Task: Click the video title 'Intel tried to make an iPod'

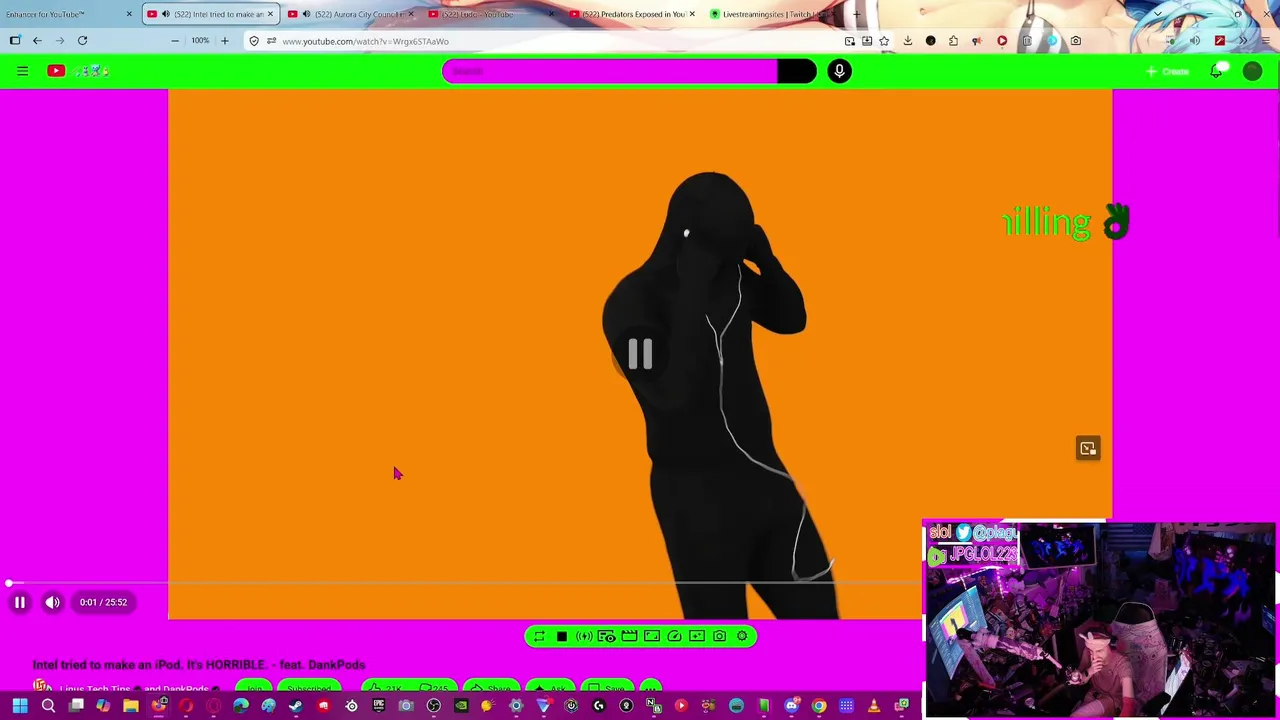Action: click(199, 664)
